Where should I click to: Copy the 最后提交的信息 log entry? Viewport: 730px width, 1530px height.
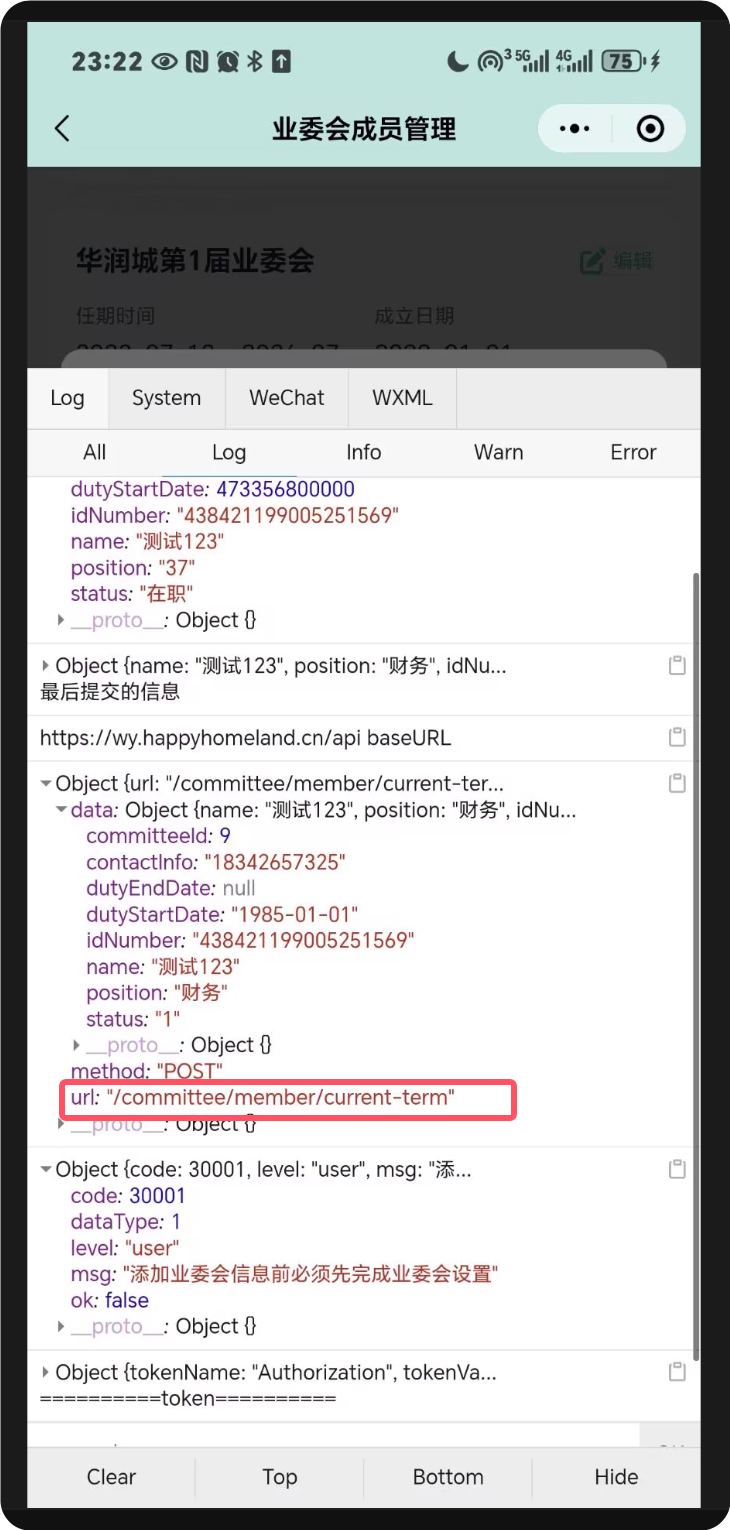pyautogui.click(x=677, y=666)
